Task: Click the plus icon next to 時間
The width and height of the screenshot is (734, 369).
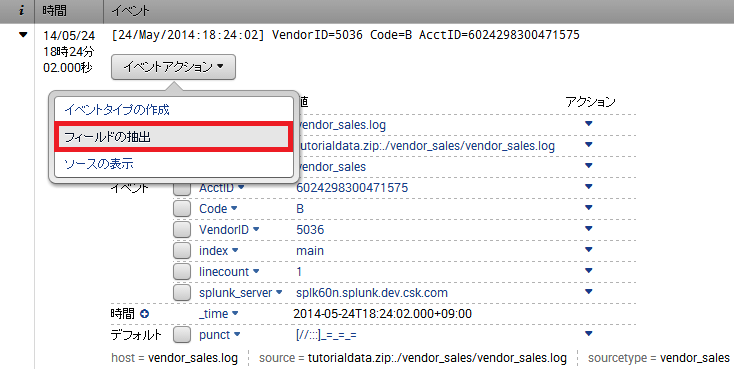Action: click(145, 314)
